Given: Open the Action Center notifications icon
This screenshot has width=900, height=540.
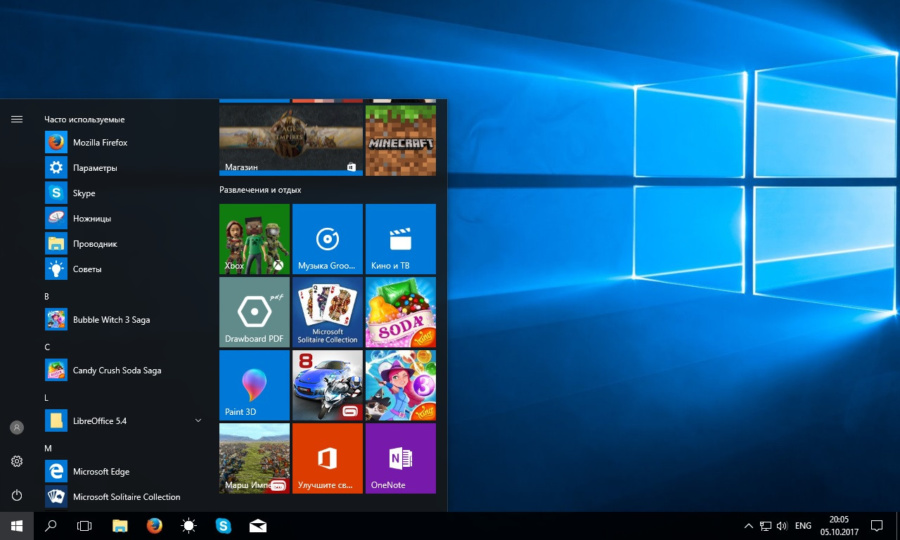Looking at the screenshot, I should coord(876,526).
